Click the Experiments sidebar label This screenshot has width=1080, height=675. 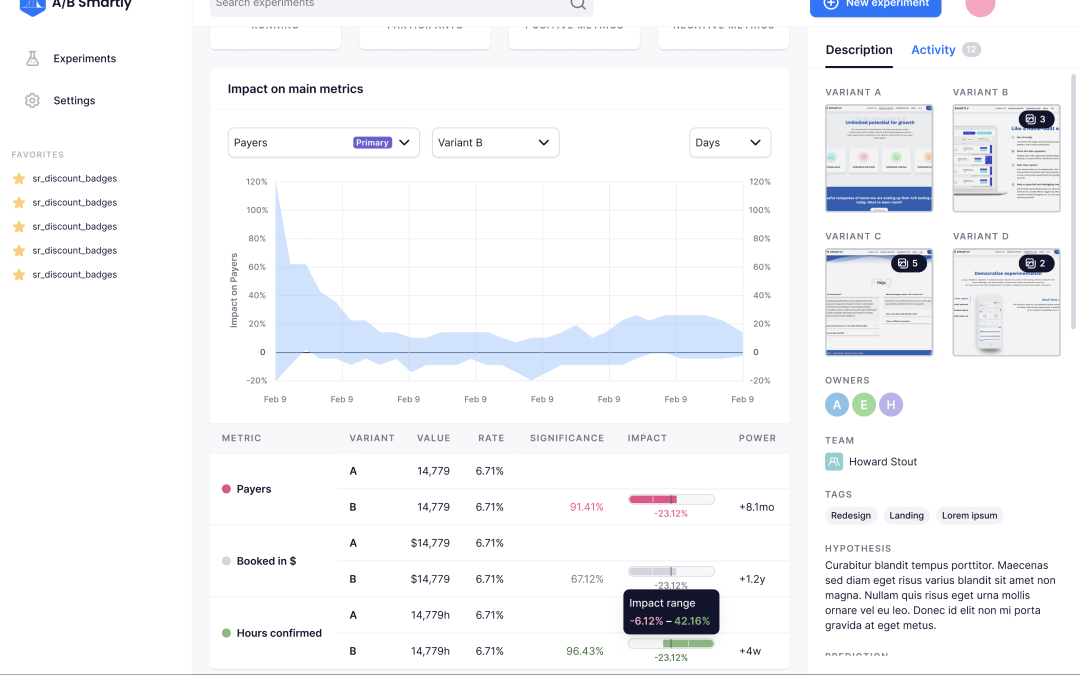85,59
